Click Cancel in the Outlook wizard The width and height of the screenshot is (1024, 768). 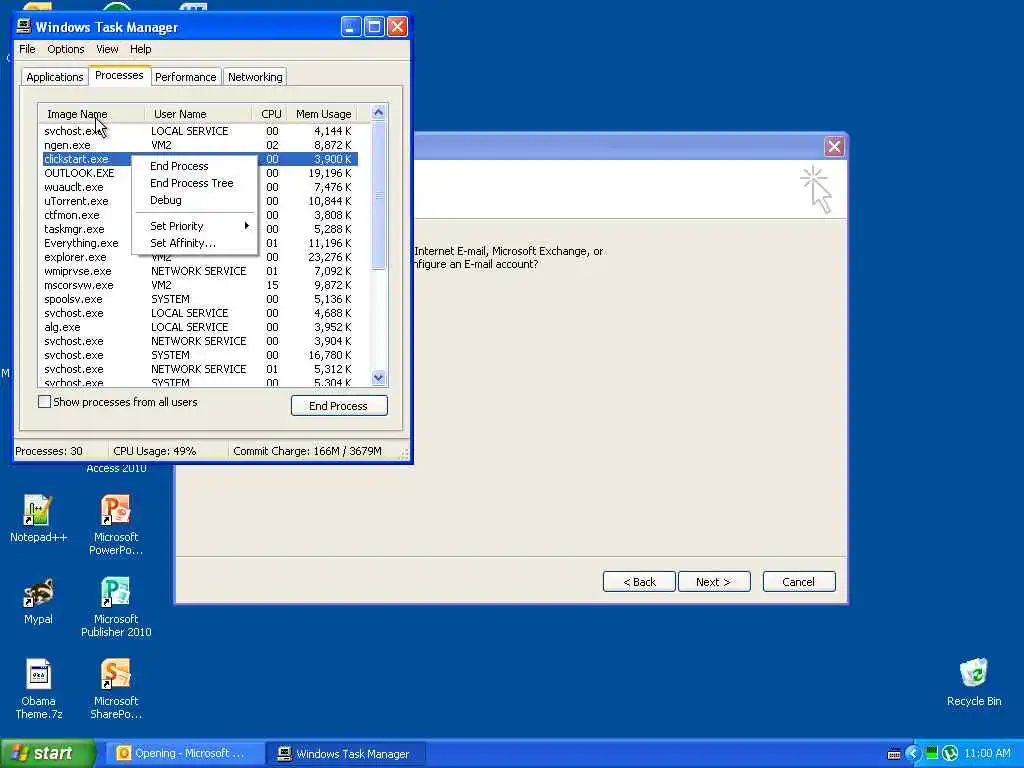[x=799, y=582]
